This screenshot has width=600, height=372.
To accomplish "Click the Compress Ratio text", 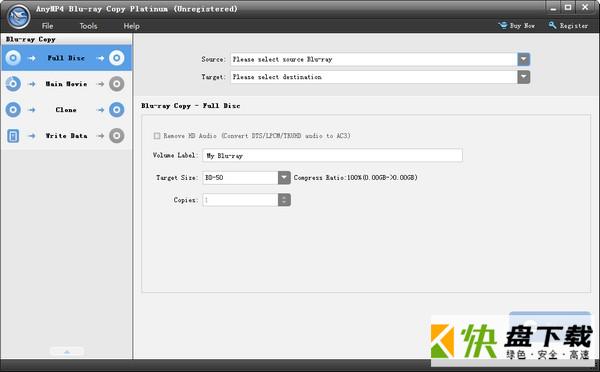I will click(x=355, y=178).
